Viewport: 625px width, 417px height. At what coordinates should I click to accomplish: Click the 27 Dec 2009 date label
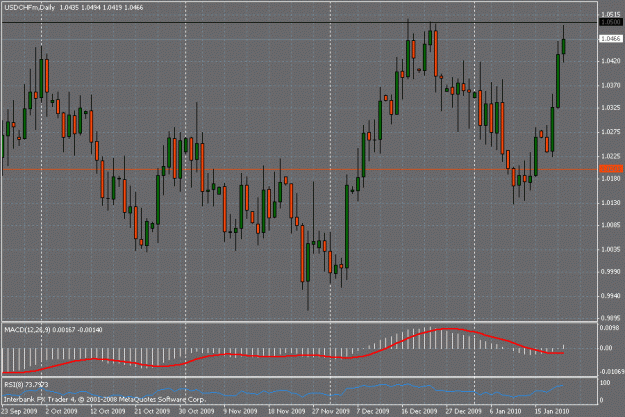tap(464, 411)
